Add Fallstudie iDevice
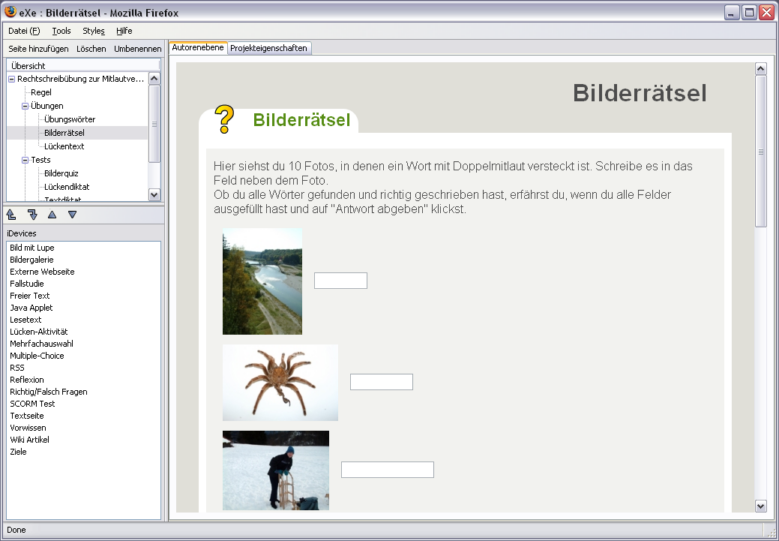The width and height of the screenshot is (779, 541). click(x=27, y=284)
